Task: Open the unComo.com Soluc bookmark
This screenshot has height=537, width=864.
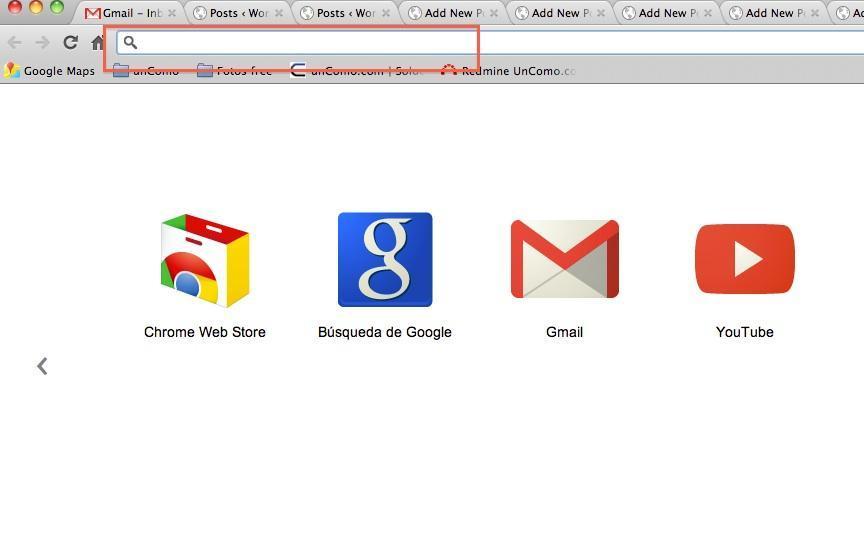Action: [x=357, y=71]
